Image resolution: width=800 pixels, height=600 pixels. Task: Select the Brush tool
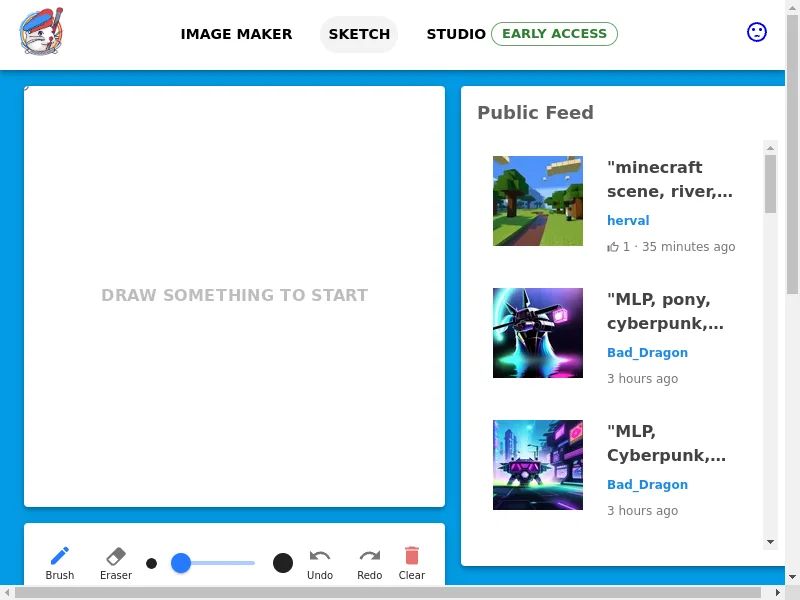point(60,562)
